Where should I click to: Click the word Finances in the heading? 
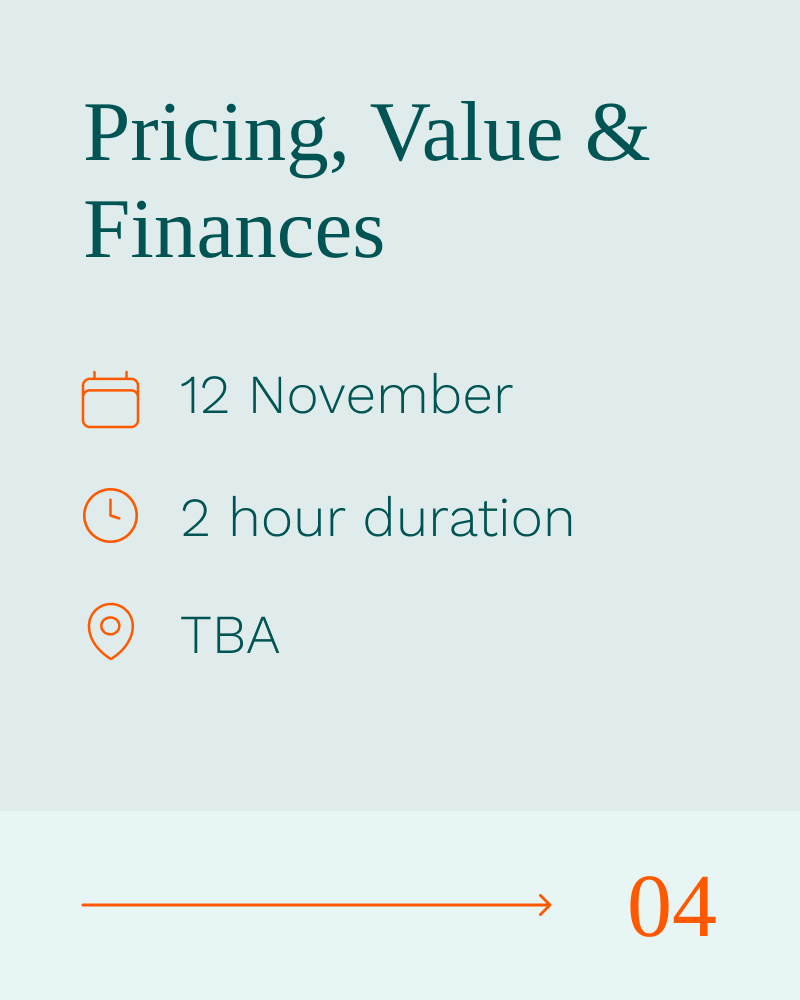[234, 230]
